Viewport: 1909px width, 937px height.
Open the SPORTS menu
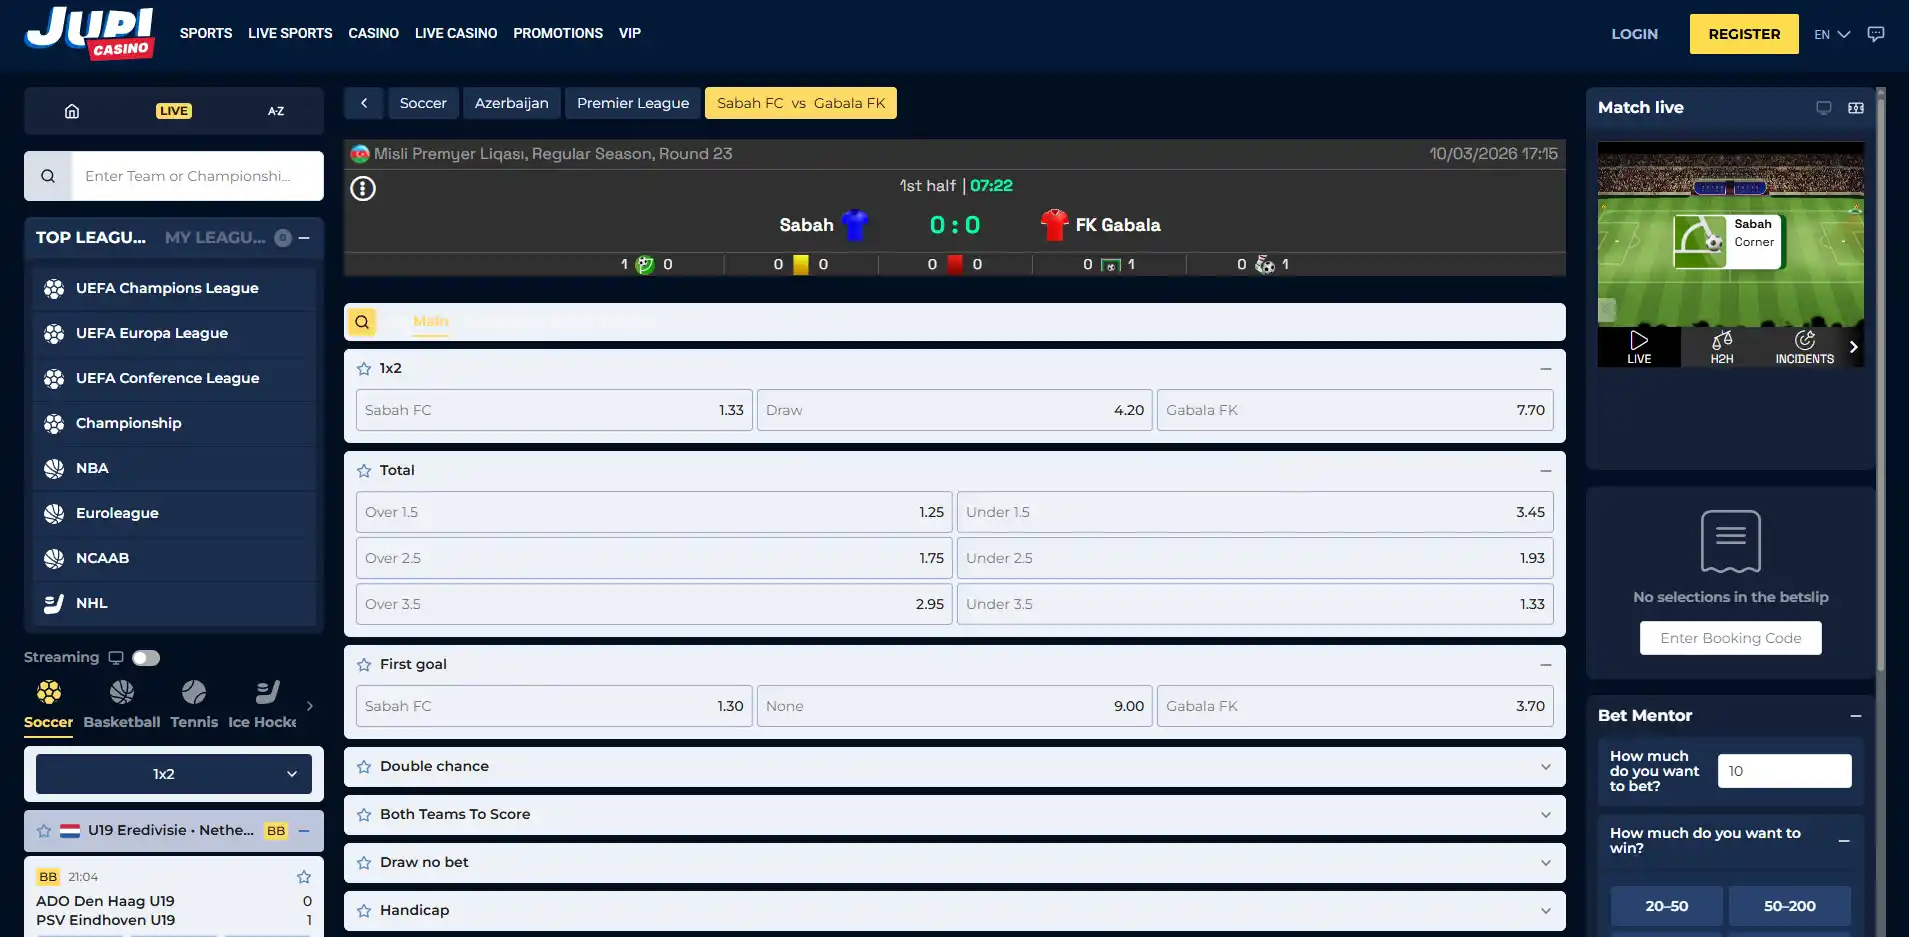tap(206, 33)
